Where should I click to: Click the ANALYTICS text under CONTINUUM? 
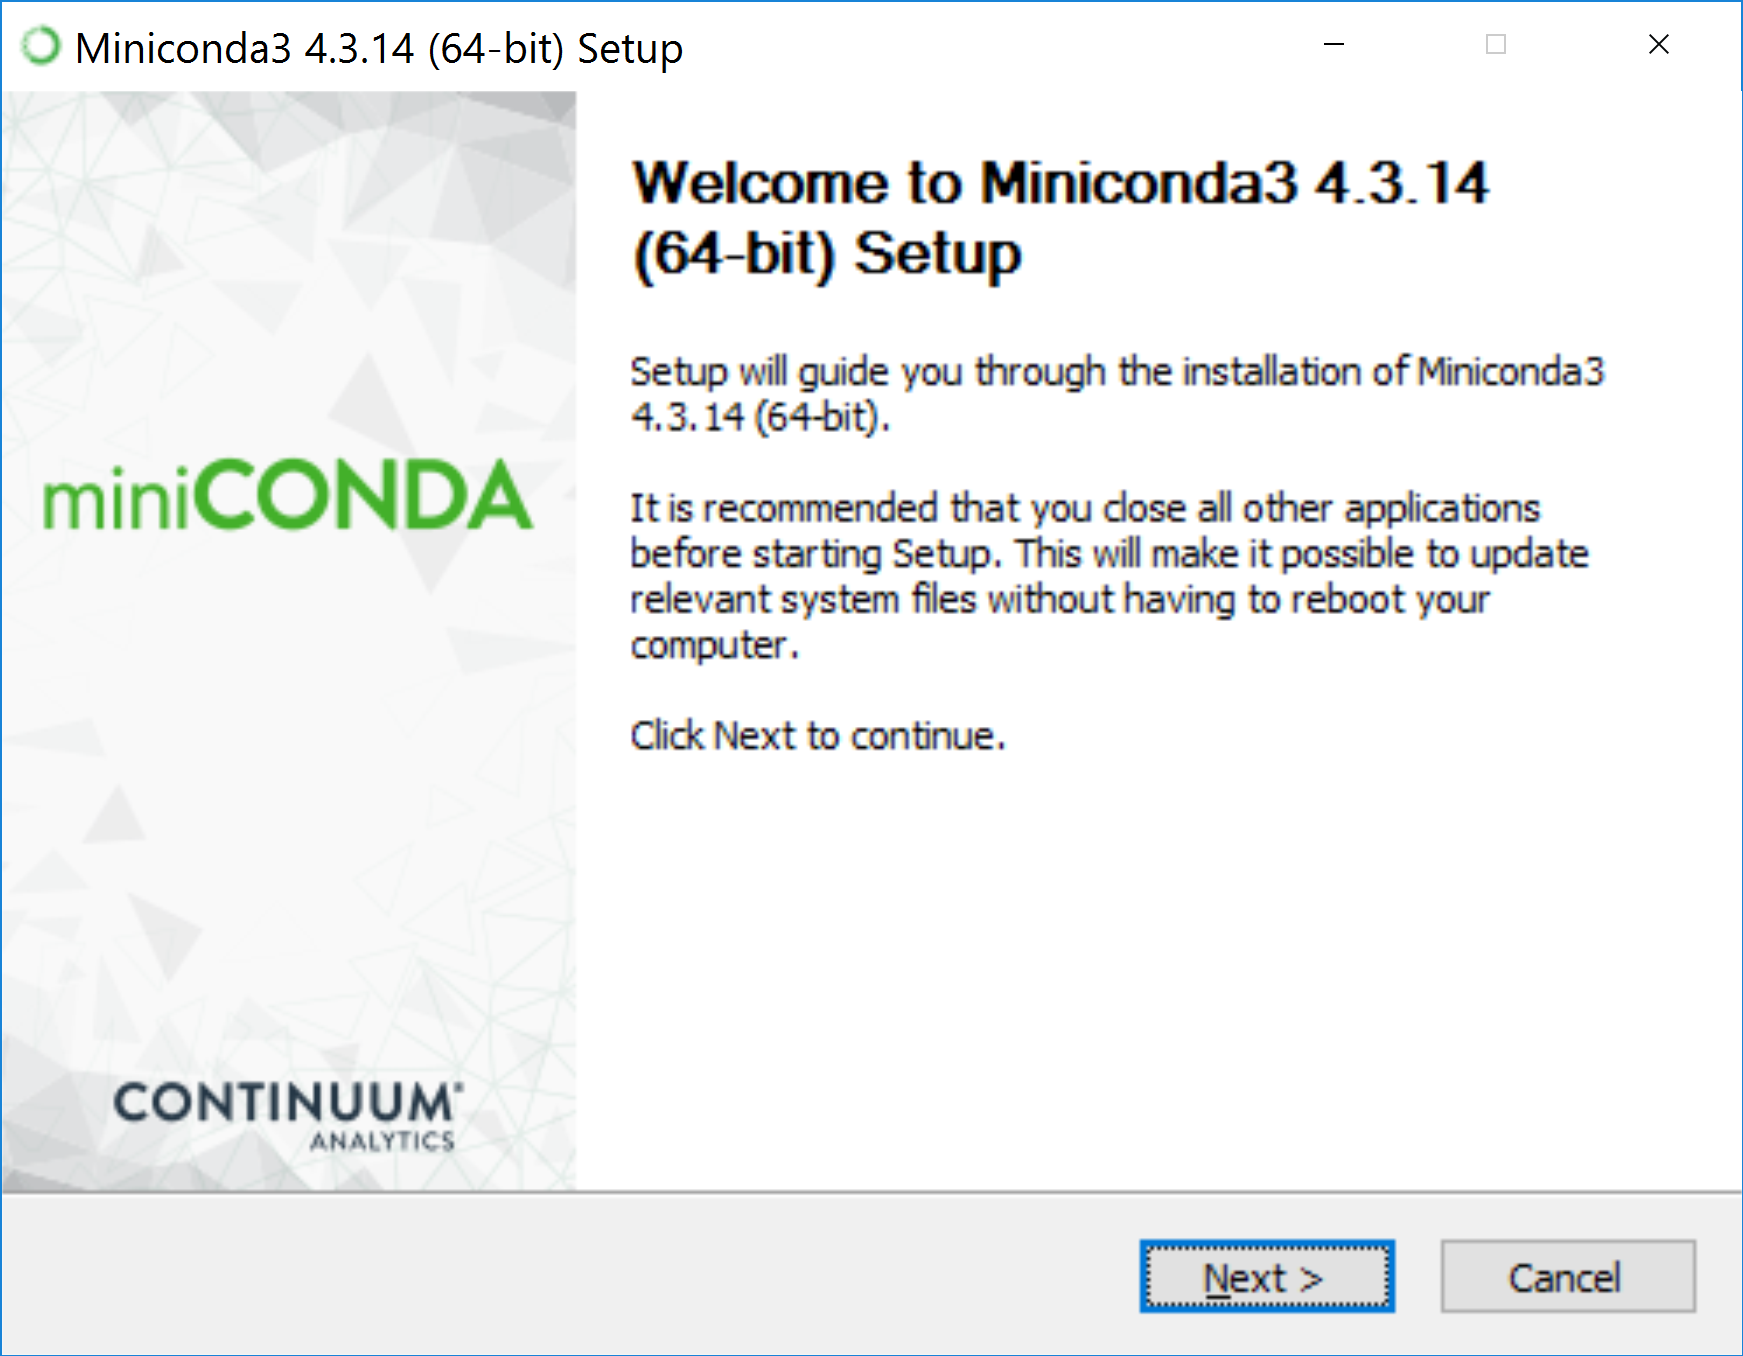(x=380, y=1138)
